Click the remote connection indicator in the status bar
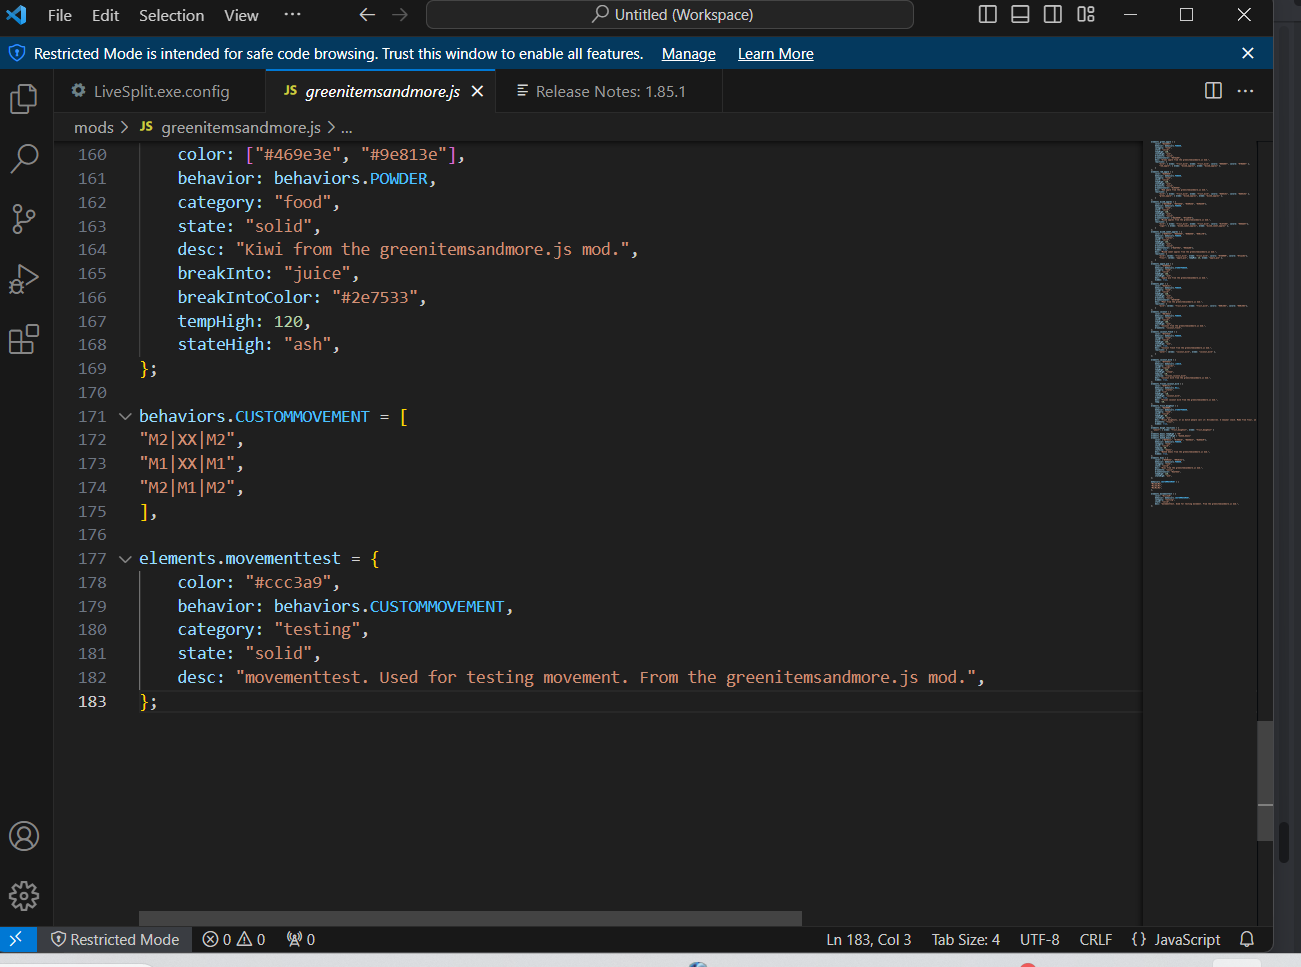 click(18, 939)
